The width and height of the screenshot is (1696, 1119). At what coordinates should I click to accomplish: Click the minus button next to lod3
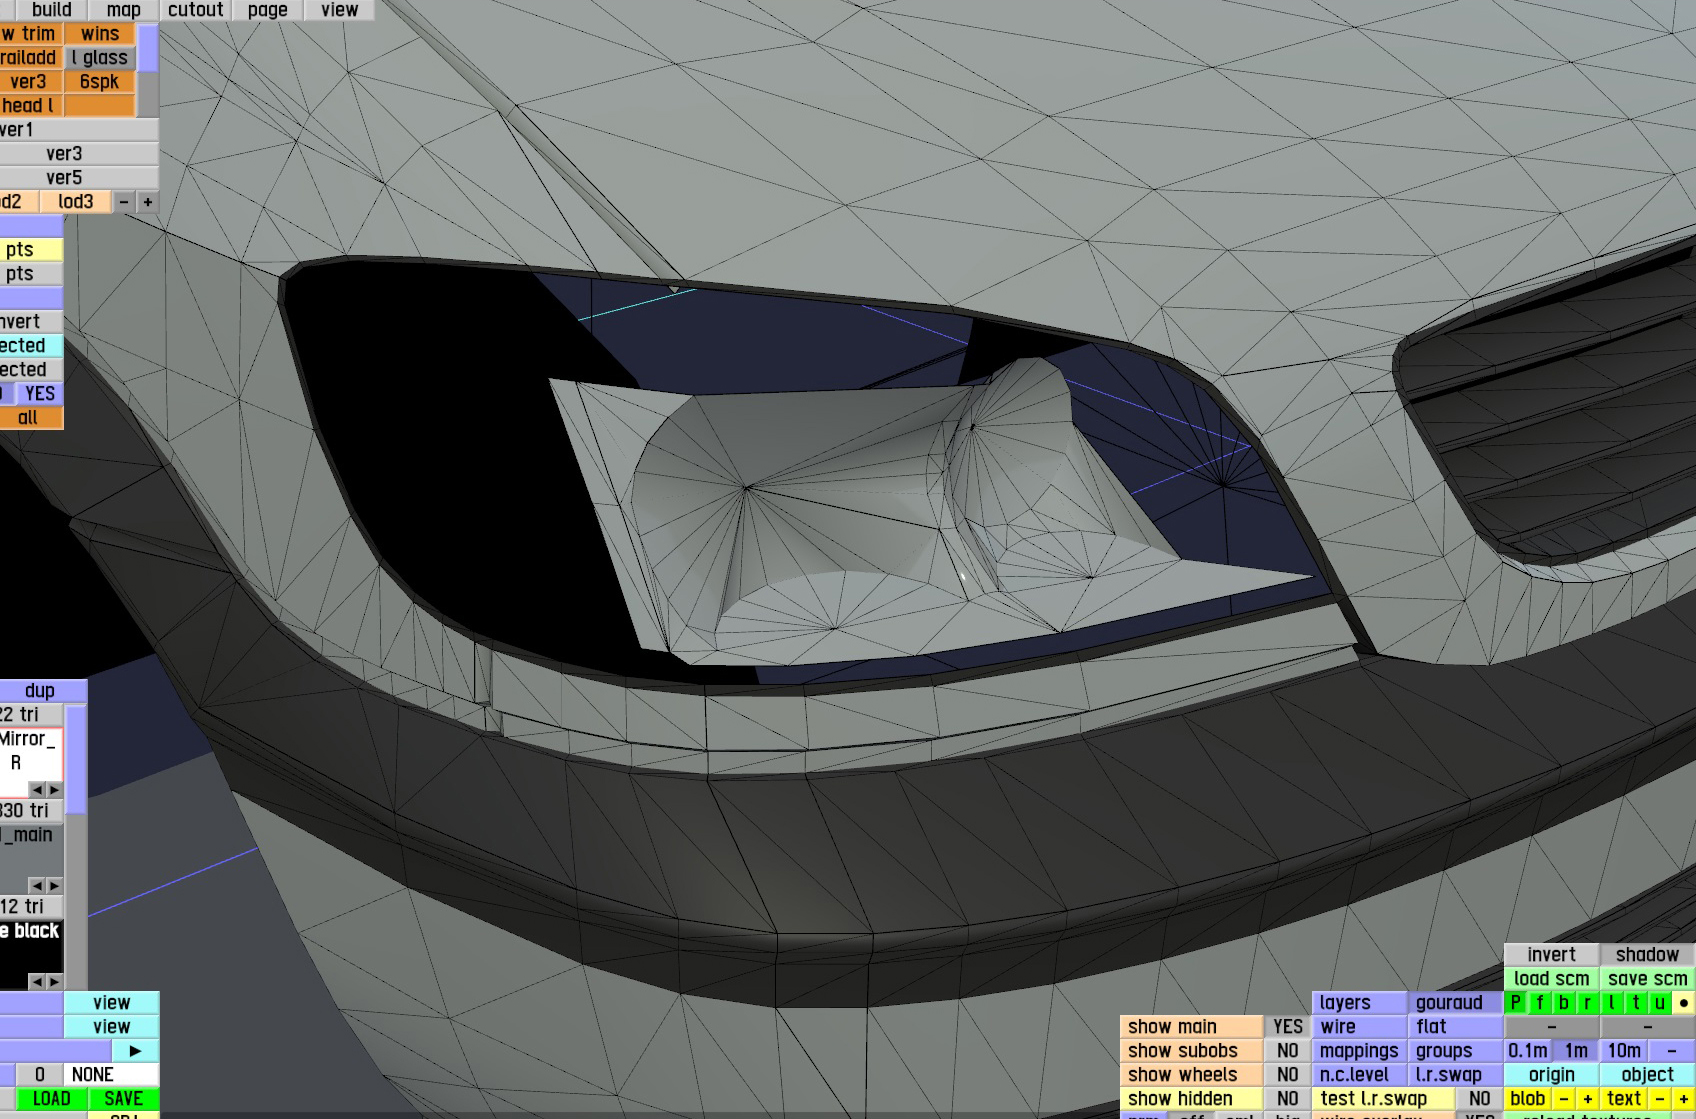click(124, 202)
